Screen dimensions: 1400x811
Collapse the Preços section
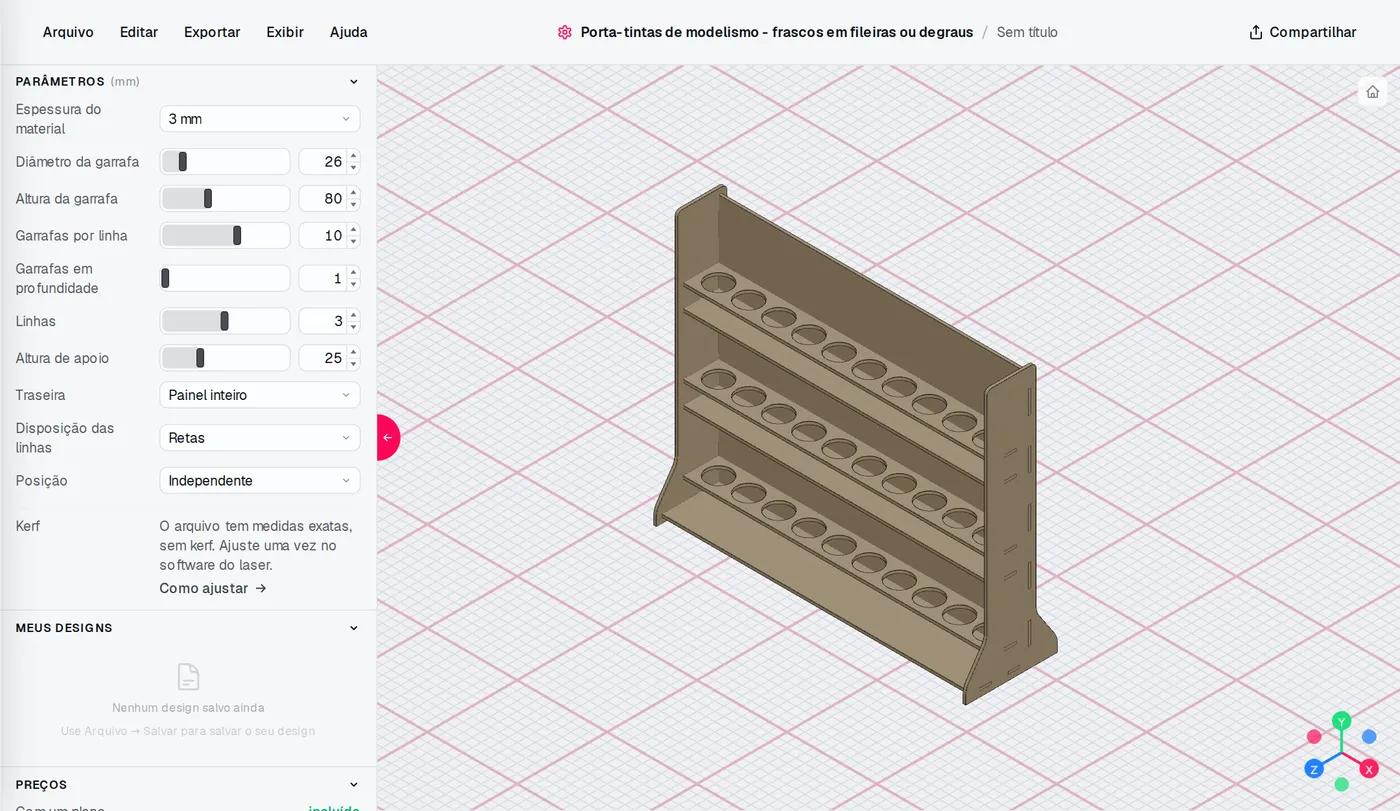tap(353, 785)
